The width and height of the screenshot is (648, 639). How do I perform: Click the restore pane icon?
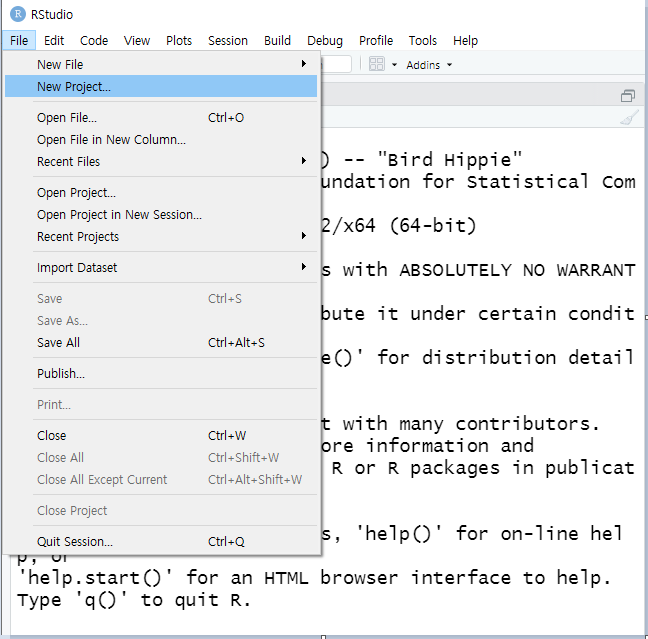pos(628,96)
